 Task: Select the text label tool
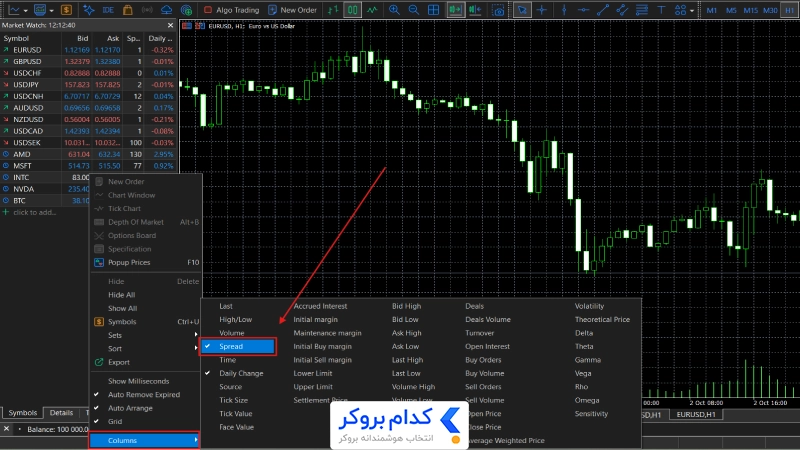click(x=661, y=10)
